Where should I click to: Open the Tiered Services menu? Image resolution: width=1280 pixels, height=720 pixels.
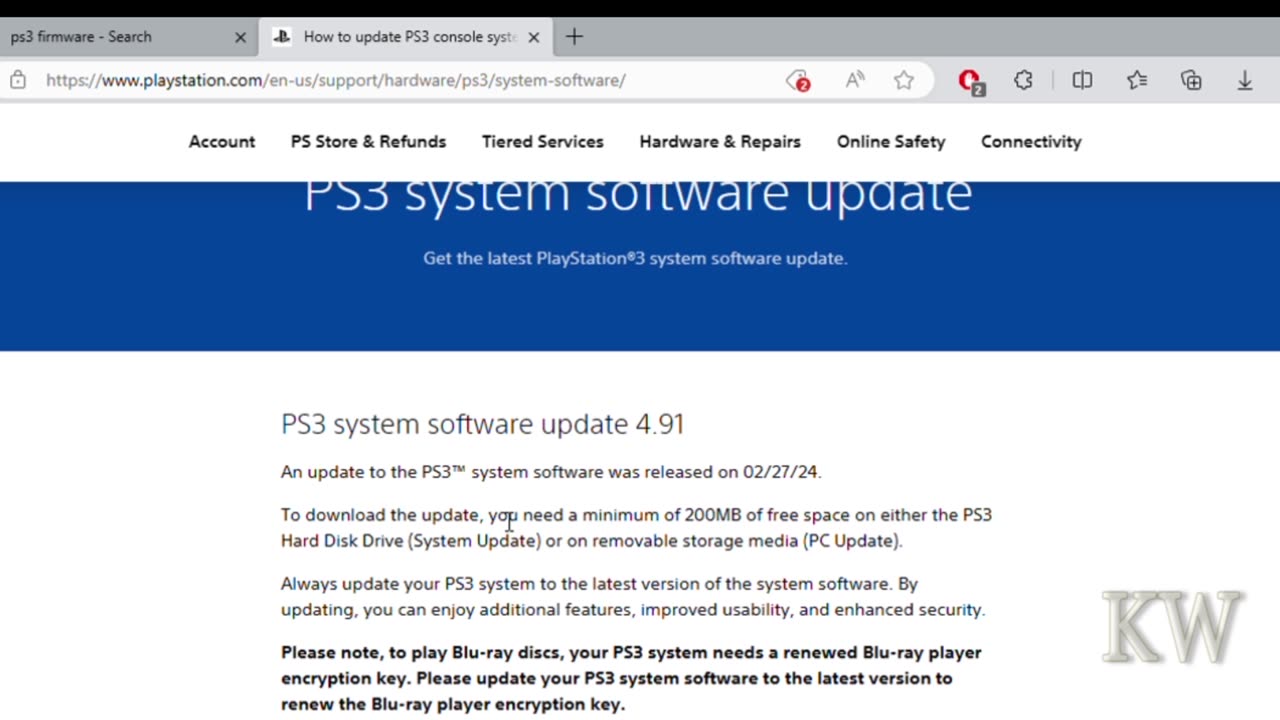tap(543, 142)
